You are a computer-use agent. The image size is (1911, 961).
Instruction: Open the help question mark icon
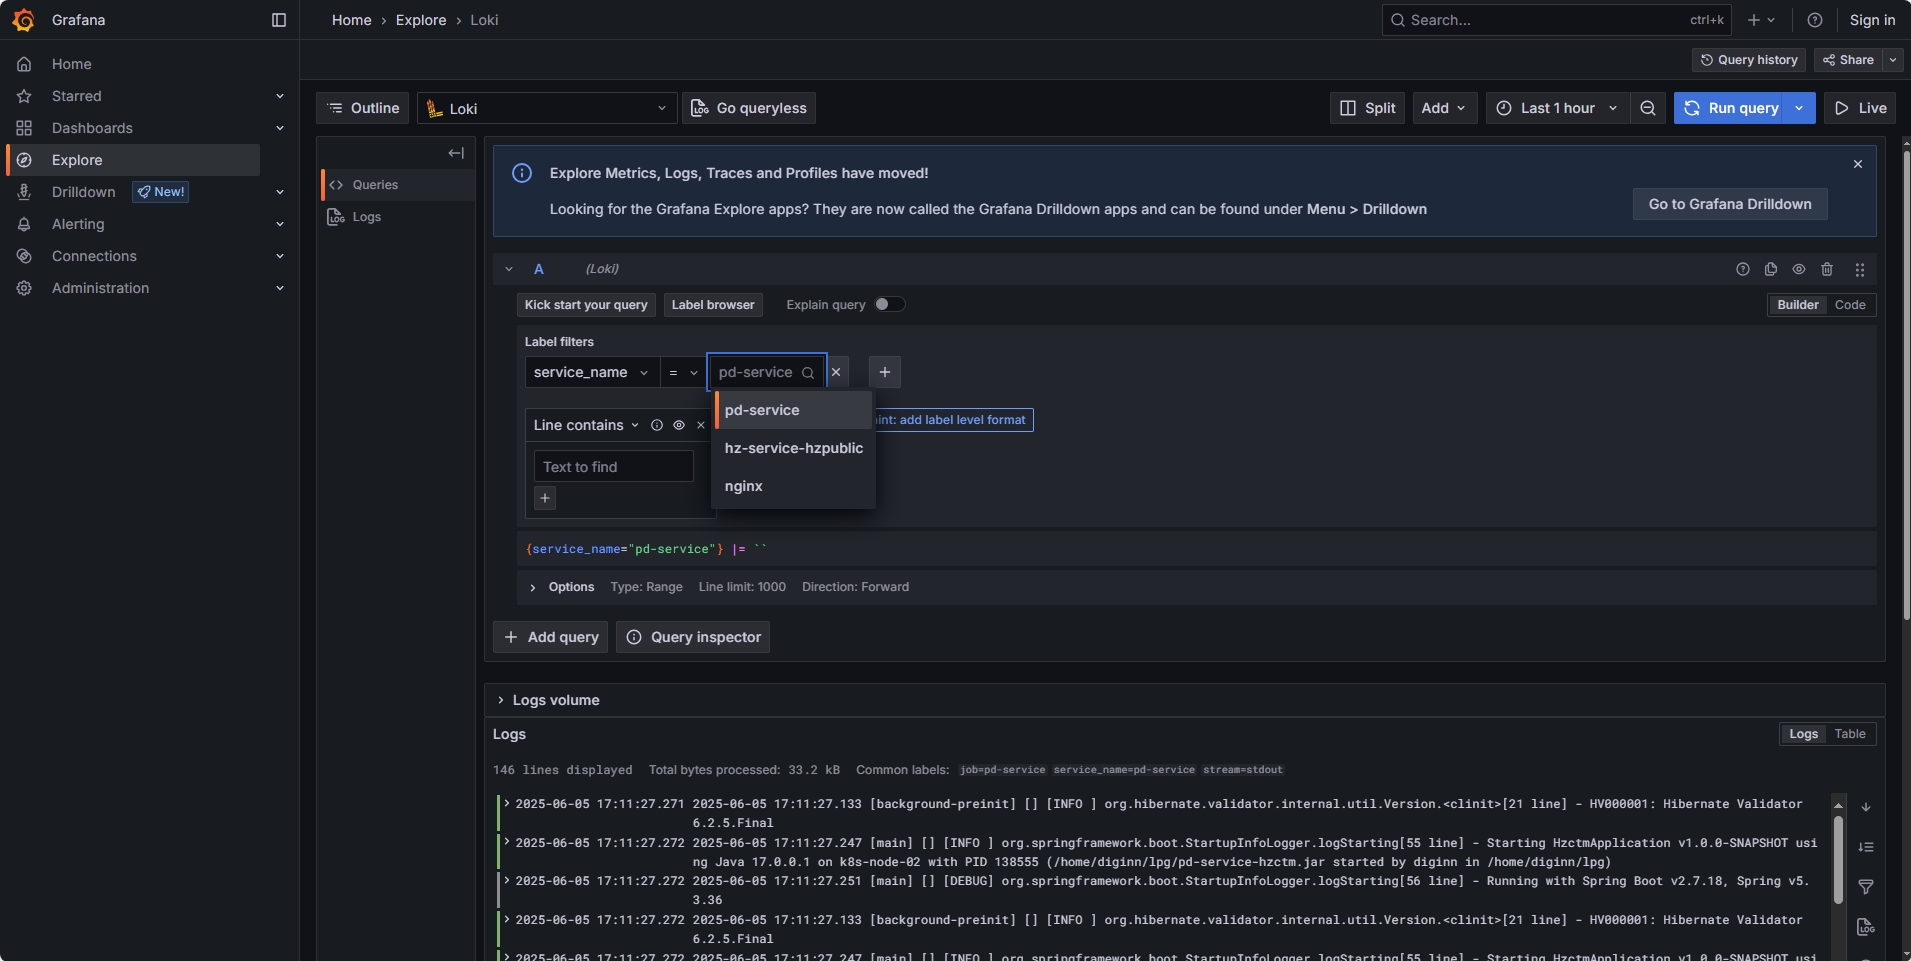(x=1814, y=20)
